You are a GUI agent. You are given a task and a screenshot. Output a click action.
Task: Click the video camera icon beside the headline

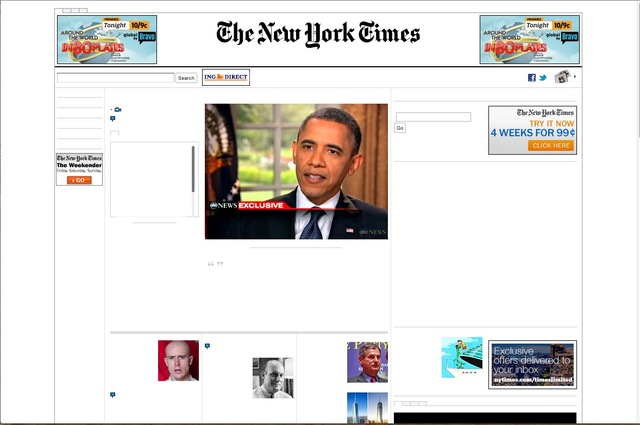(118, 109)
